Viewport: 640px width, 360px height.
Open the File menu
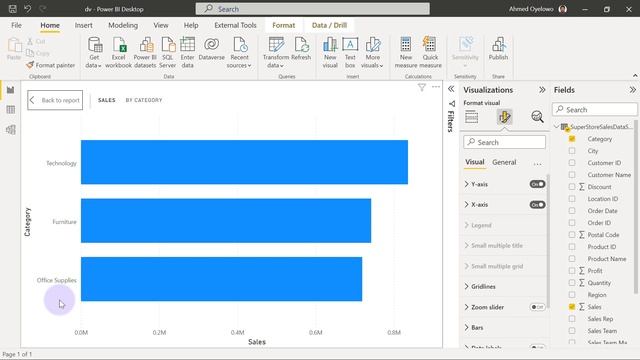point(16,25)
